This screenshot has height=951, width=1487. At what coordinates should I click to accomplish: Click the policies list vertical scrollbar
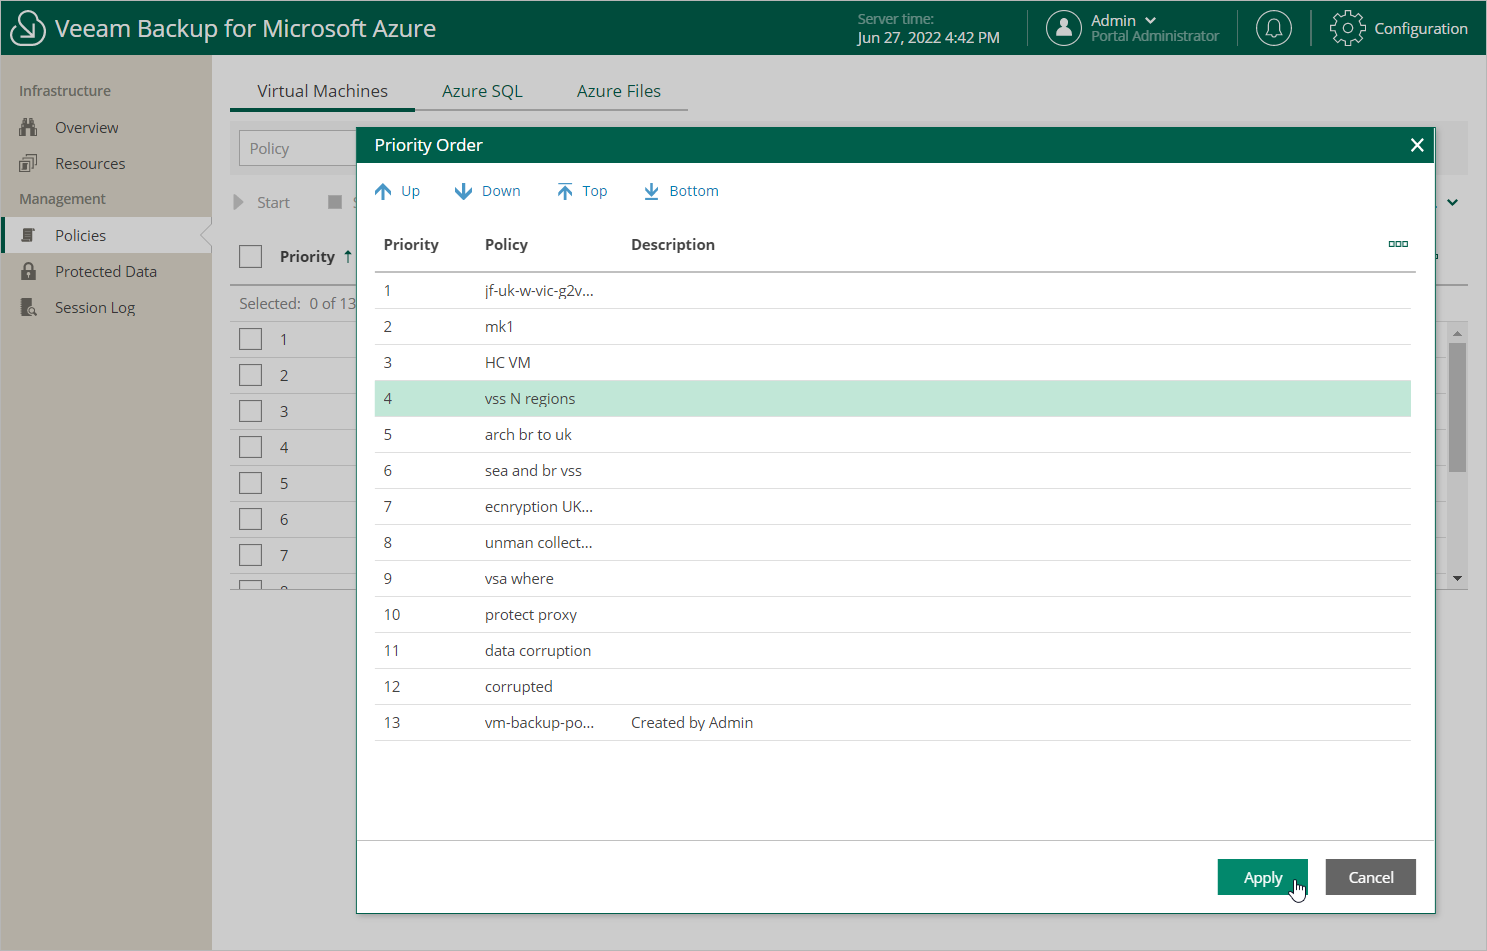coord(1457,406)
